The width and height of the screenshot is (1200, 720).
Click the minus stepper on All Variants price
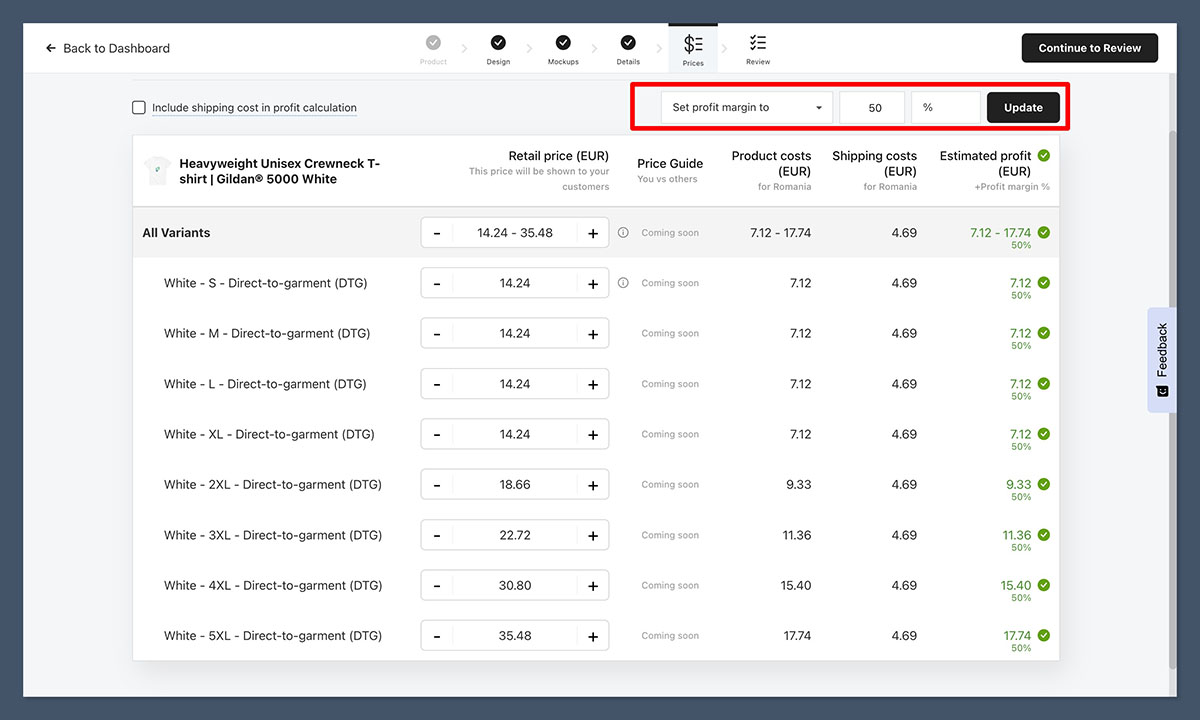(x=436, y=231)
